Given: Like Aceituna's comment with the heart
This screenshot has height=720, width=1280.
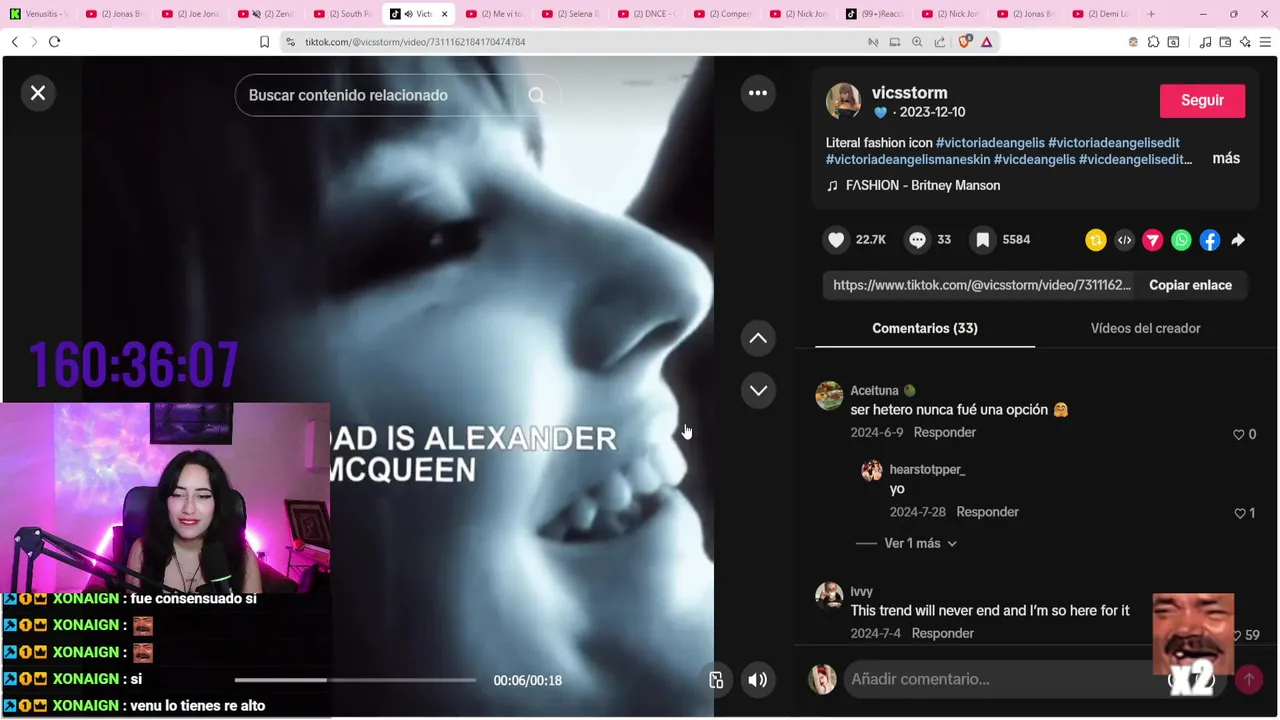Looking at the screenshot, I should point(1239,434).
